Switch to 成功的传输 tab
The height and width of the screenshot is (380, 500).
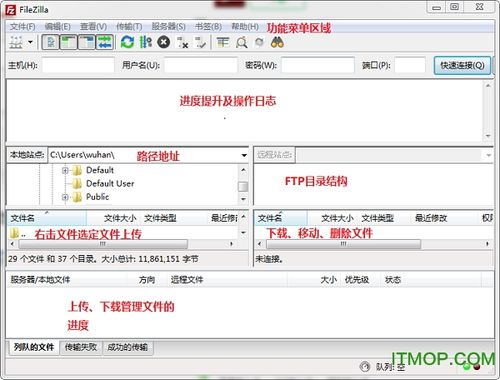click(128, 347)
